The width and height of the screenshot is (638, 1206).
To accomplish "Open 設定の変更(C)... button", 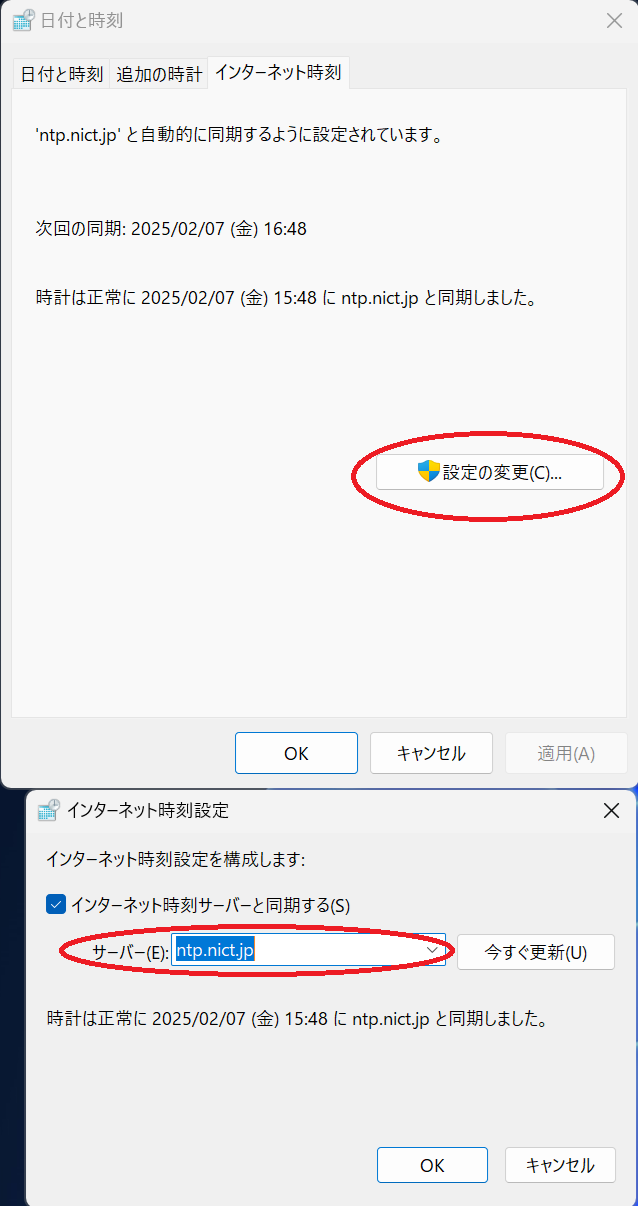I will click(490, 473).
